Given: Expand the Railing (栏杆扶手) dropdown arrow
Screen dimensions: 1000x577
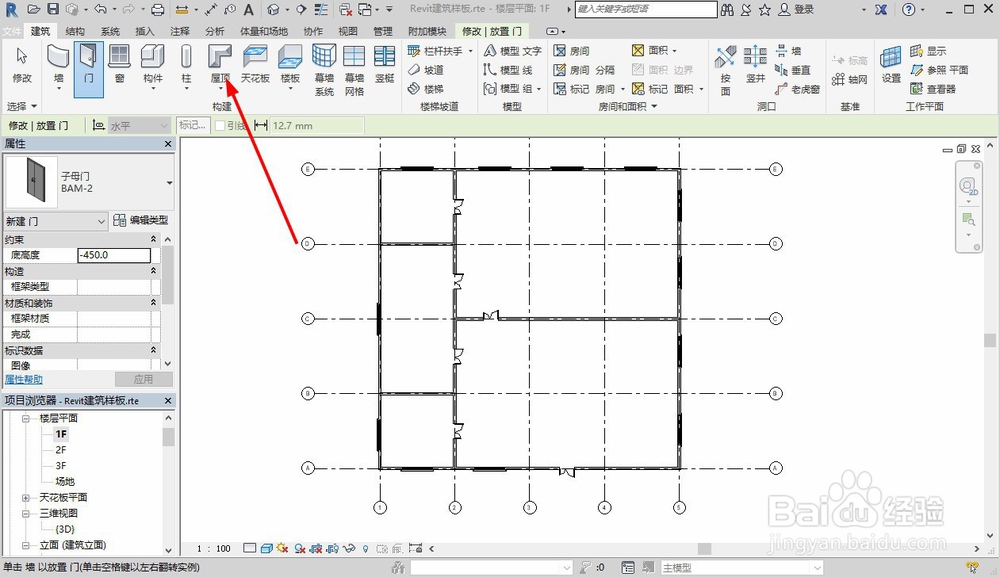Looking at the screenshot, I should (x=471, y=50).
